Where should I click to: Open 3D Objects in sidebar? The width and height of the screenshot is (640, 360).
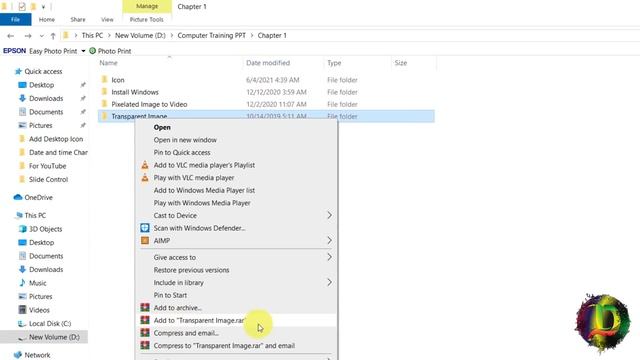pyautogui.click(x=45, y=229)
